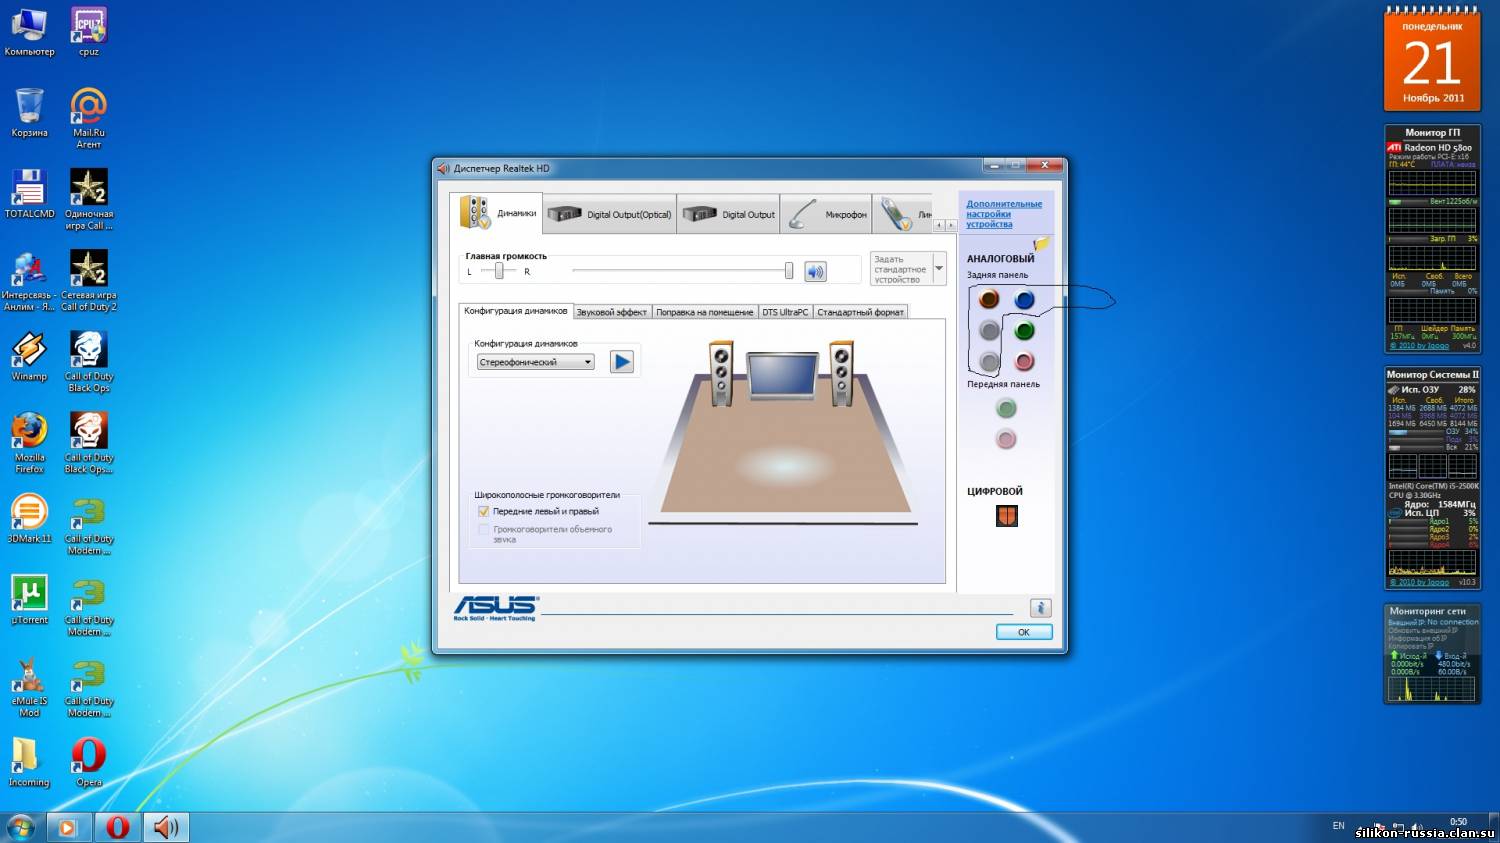Click the right speaker in the room diagram
1500x843 pixels.
[841, 373]
